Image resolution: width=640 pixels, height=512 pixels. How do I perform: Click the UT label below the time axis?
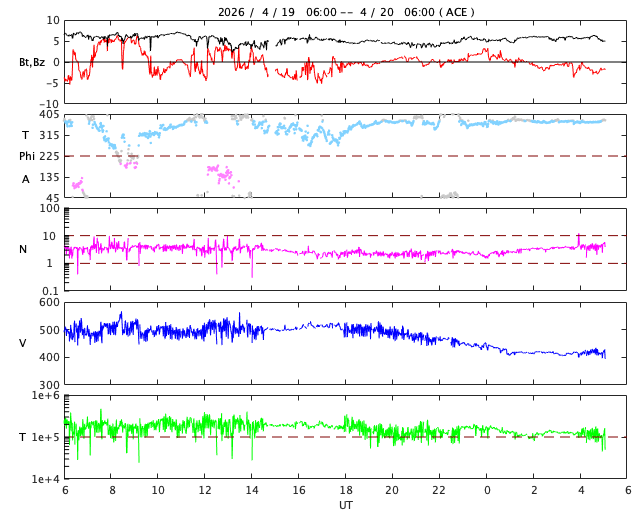(x=346, y=505)
